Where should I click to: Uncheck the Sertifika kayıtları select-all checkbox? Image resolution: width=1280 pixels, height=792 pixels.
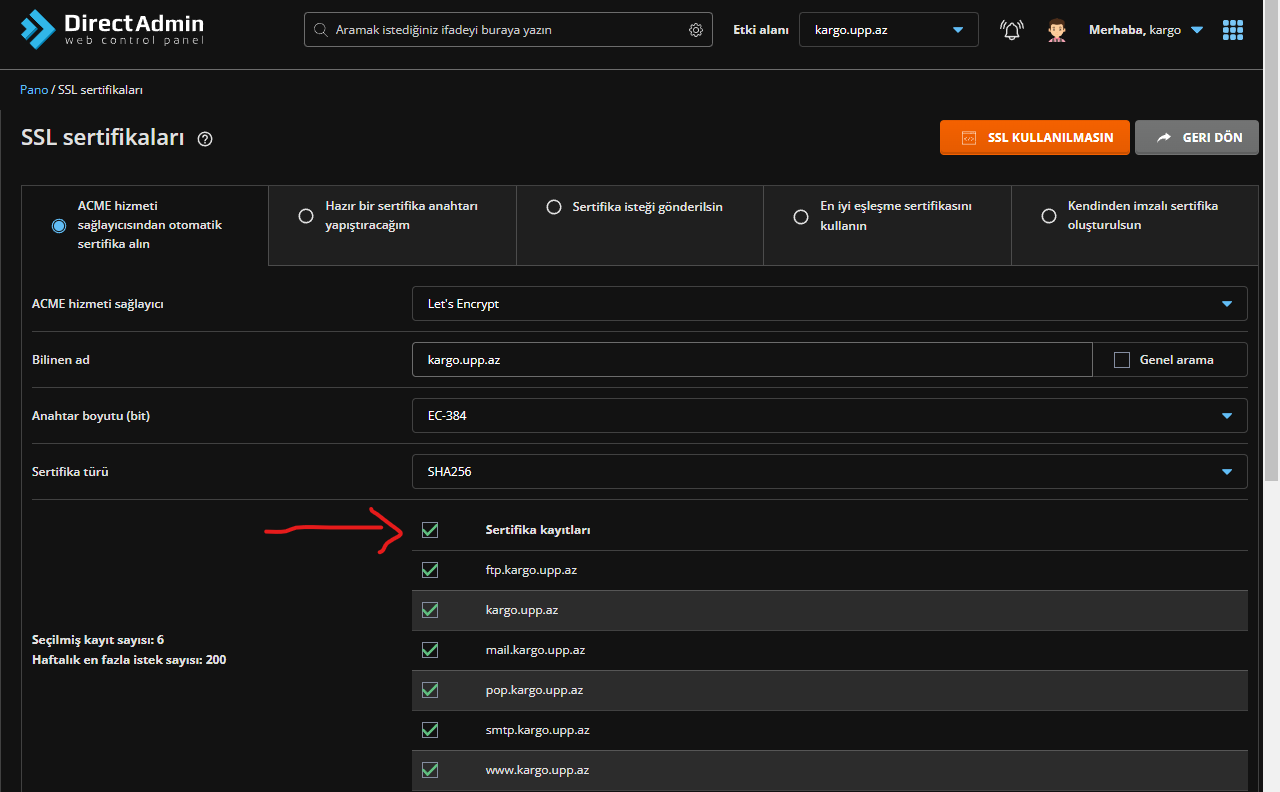(430, 530)
